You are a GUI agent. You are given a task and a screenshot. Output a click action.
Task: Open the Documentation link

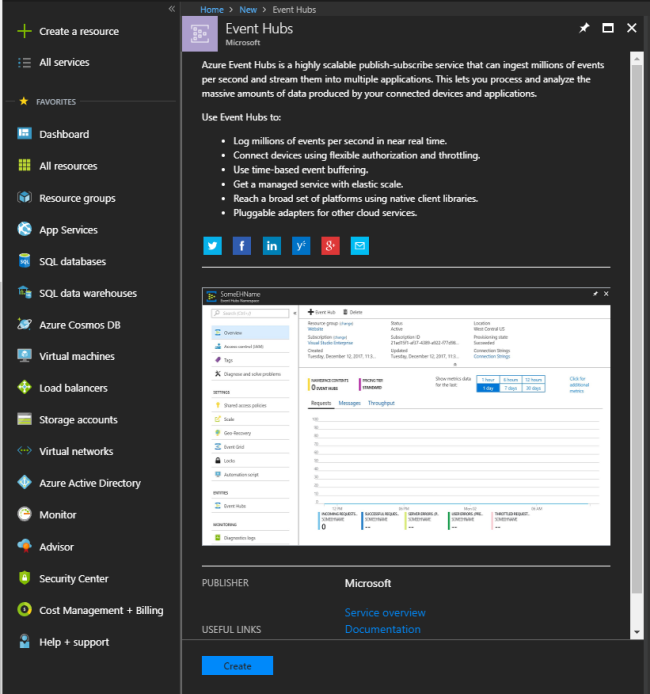point(383,629)
